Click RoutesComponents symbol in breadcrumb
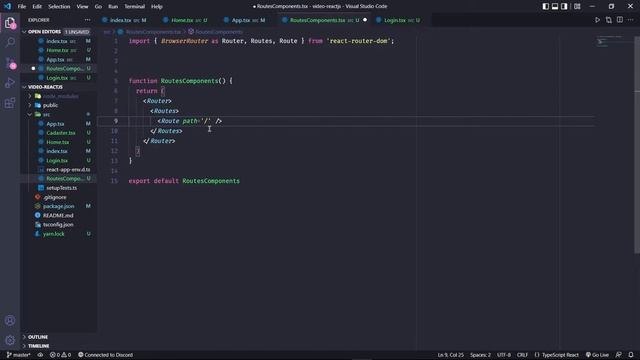 (216, 31)
